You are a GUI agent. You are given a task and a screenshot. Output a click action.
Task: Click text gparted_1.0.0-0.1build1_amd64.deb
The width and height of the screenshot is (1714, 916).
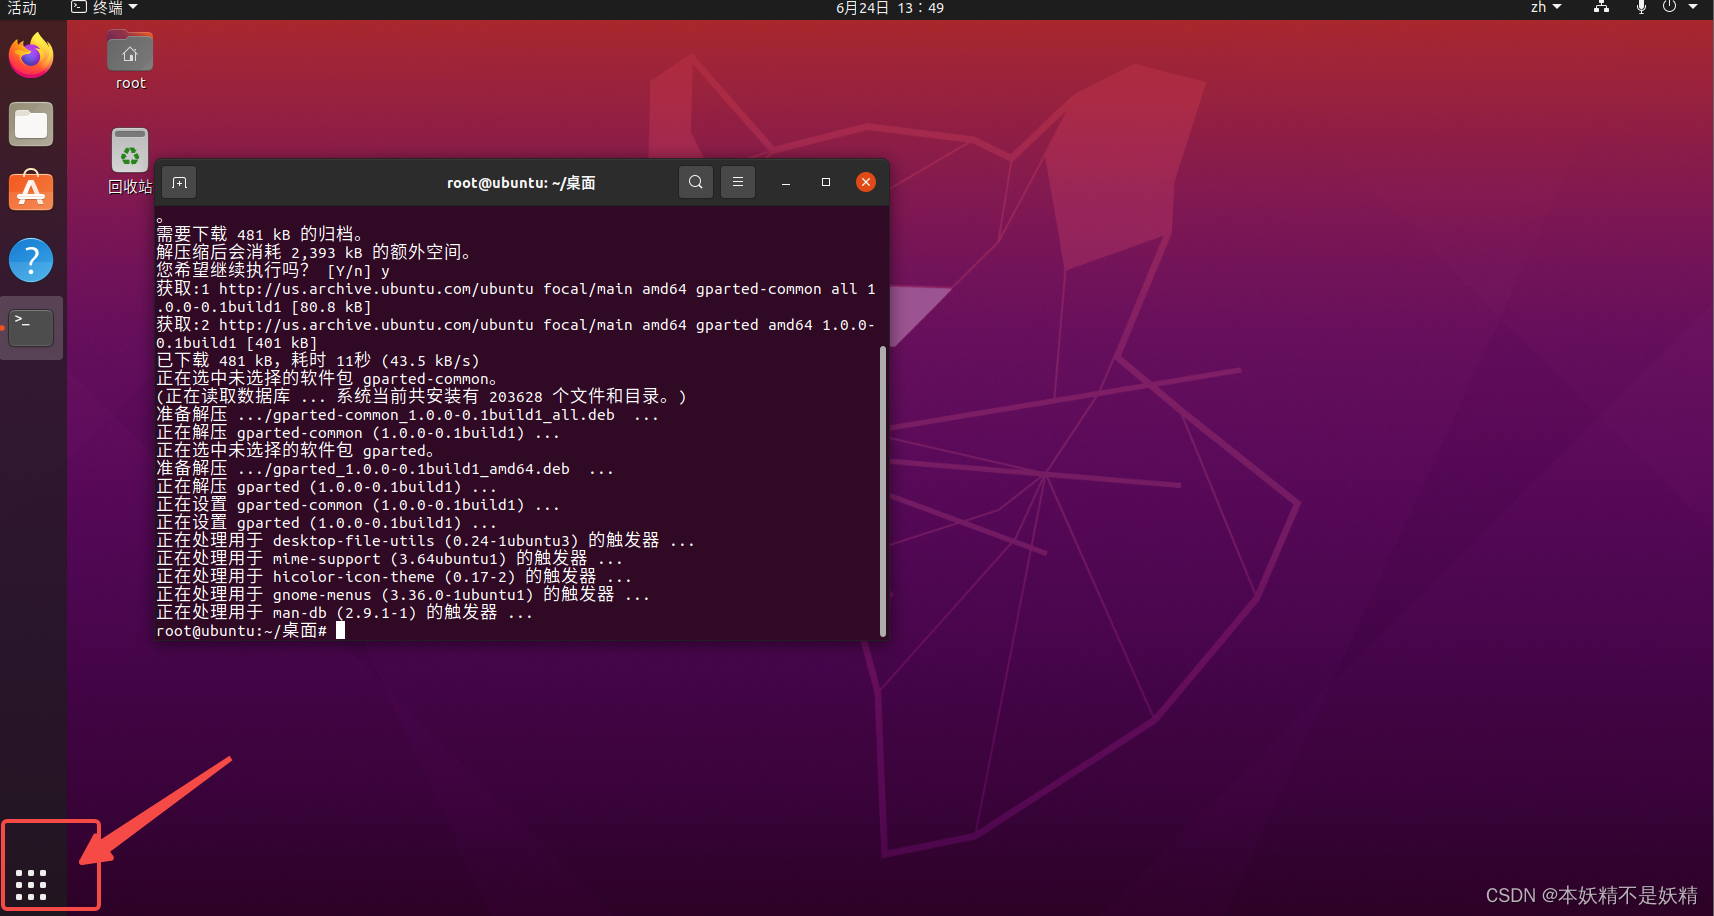pos(421,469)
